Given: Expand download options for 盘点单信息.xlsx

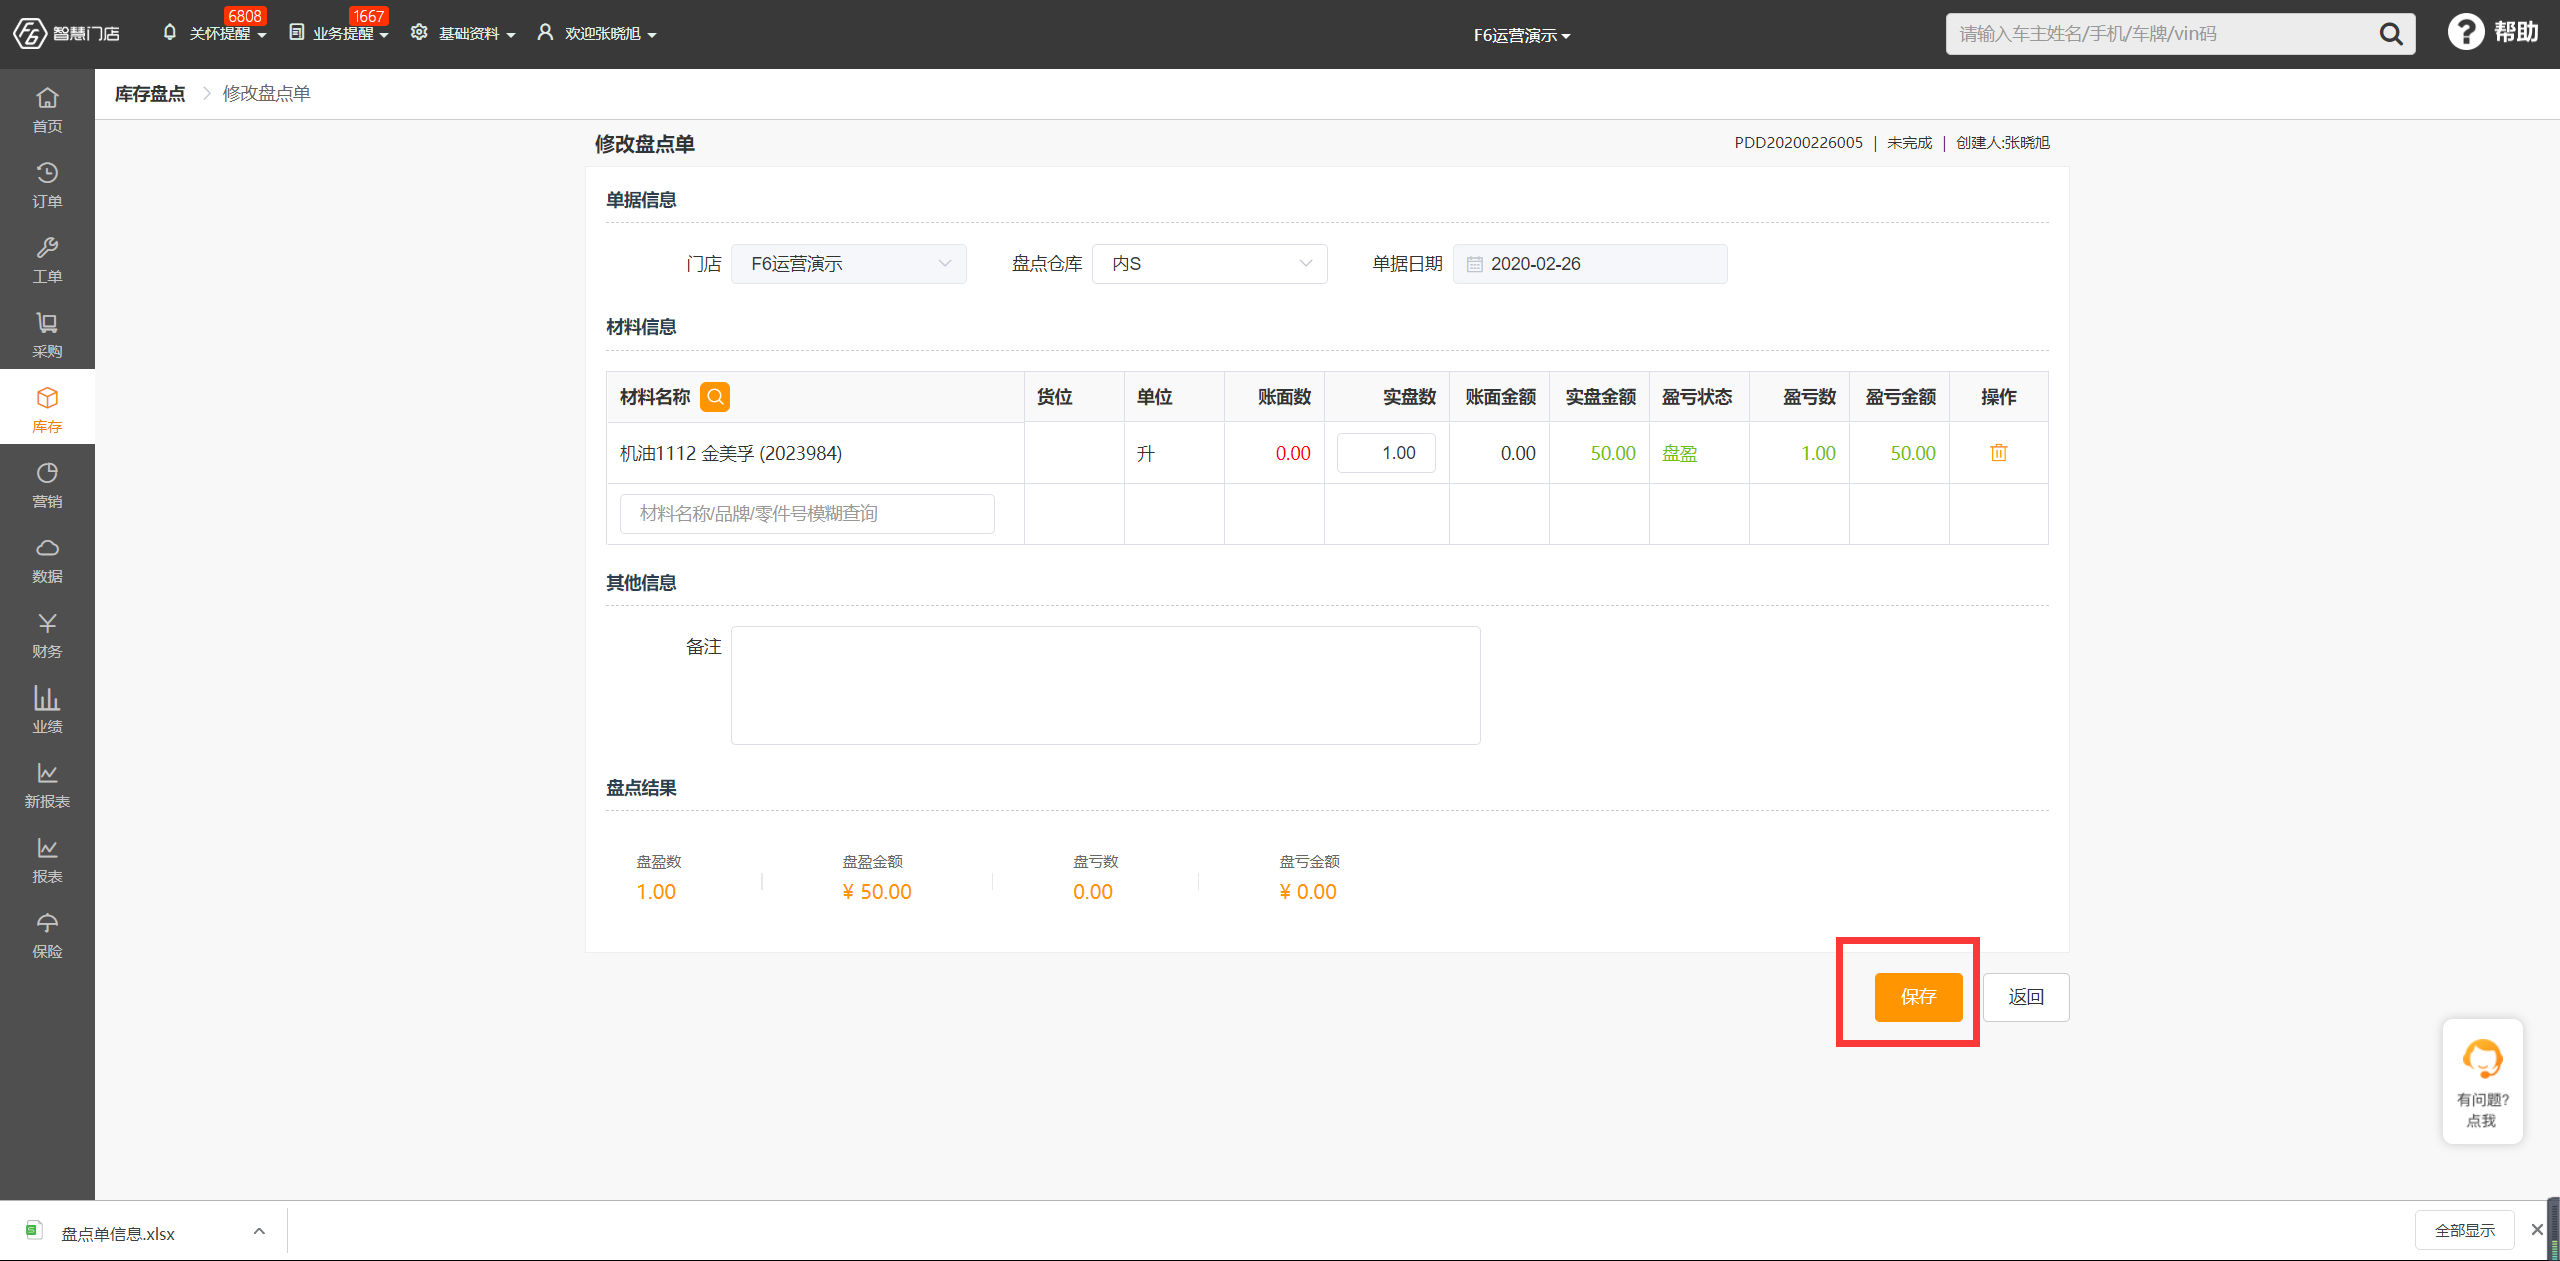Looking at the screenshot, I should tap(259, 1231).
